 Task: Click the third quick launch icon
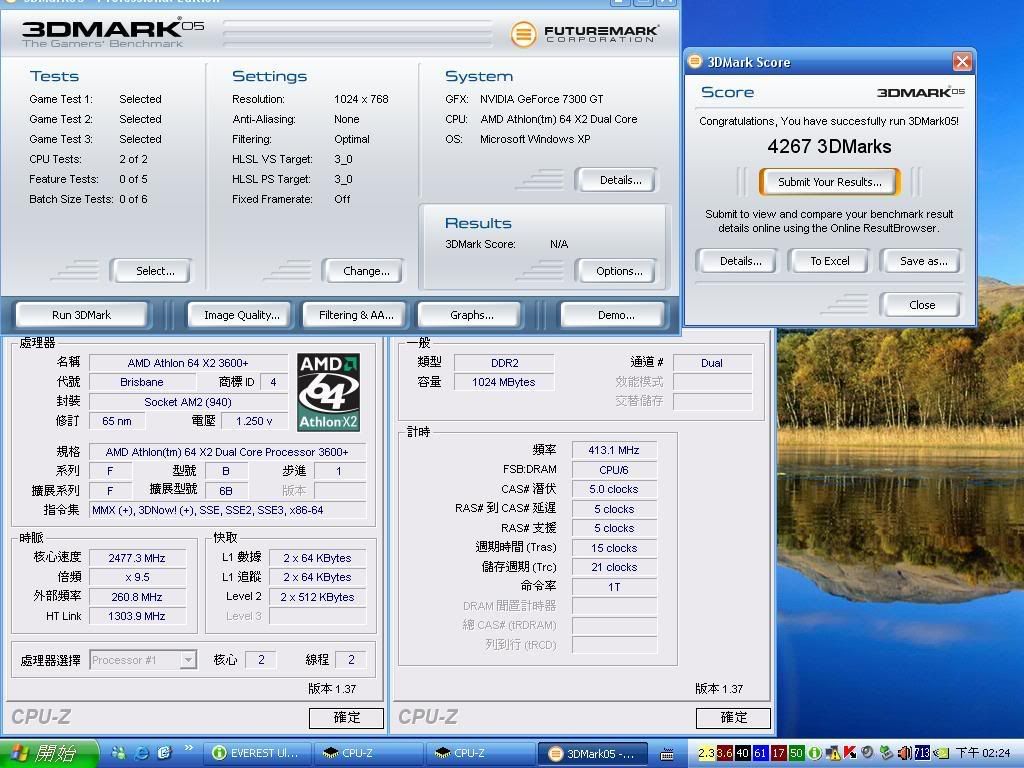(x=164, y=753)
